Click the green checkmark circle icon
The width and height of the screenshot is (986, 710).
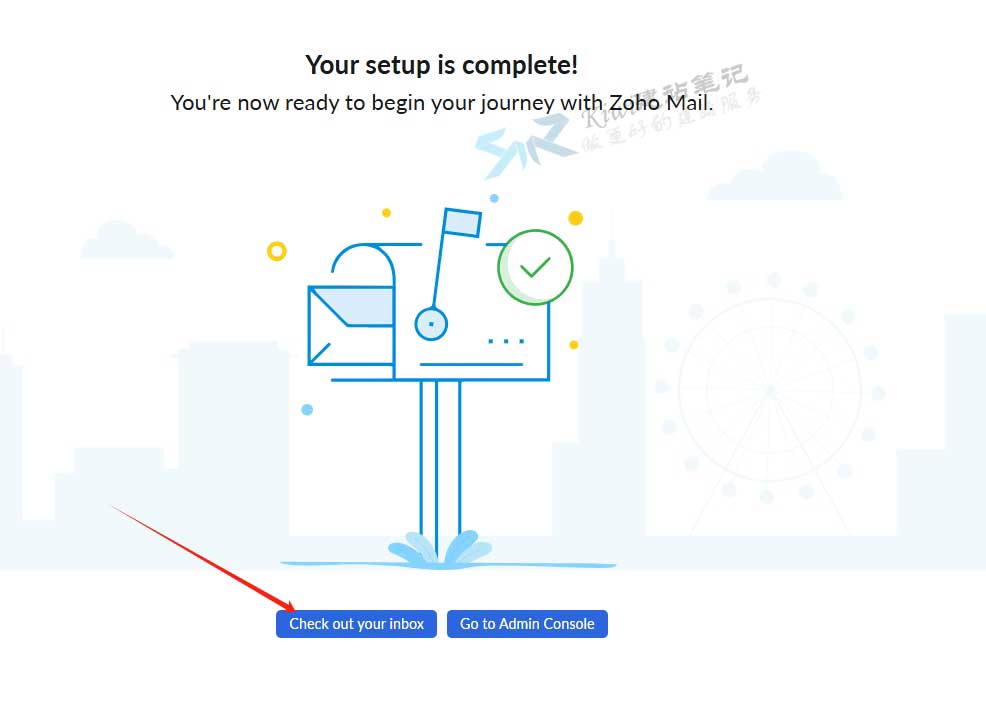[535, 267]
